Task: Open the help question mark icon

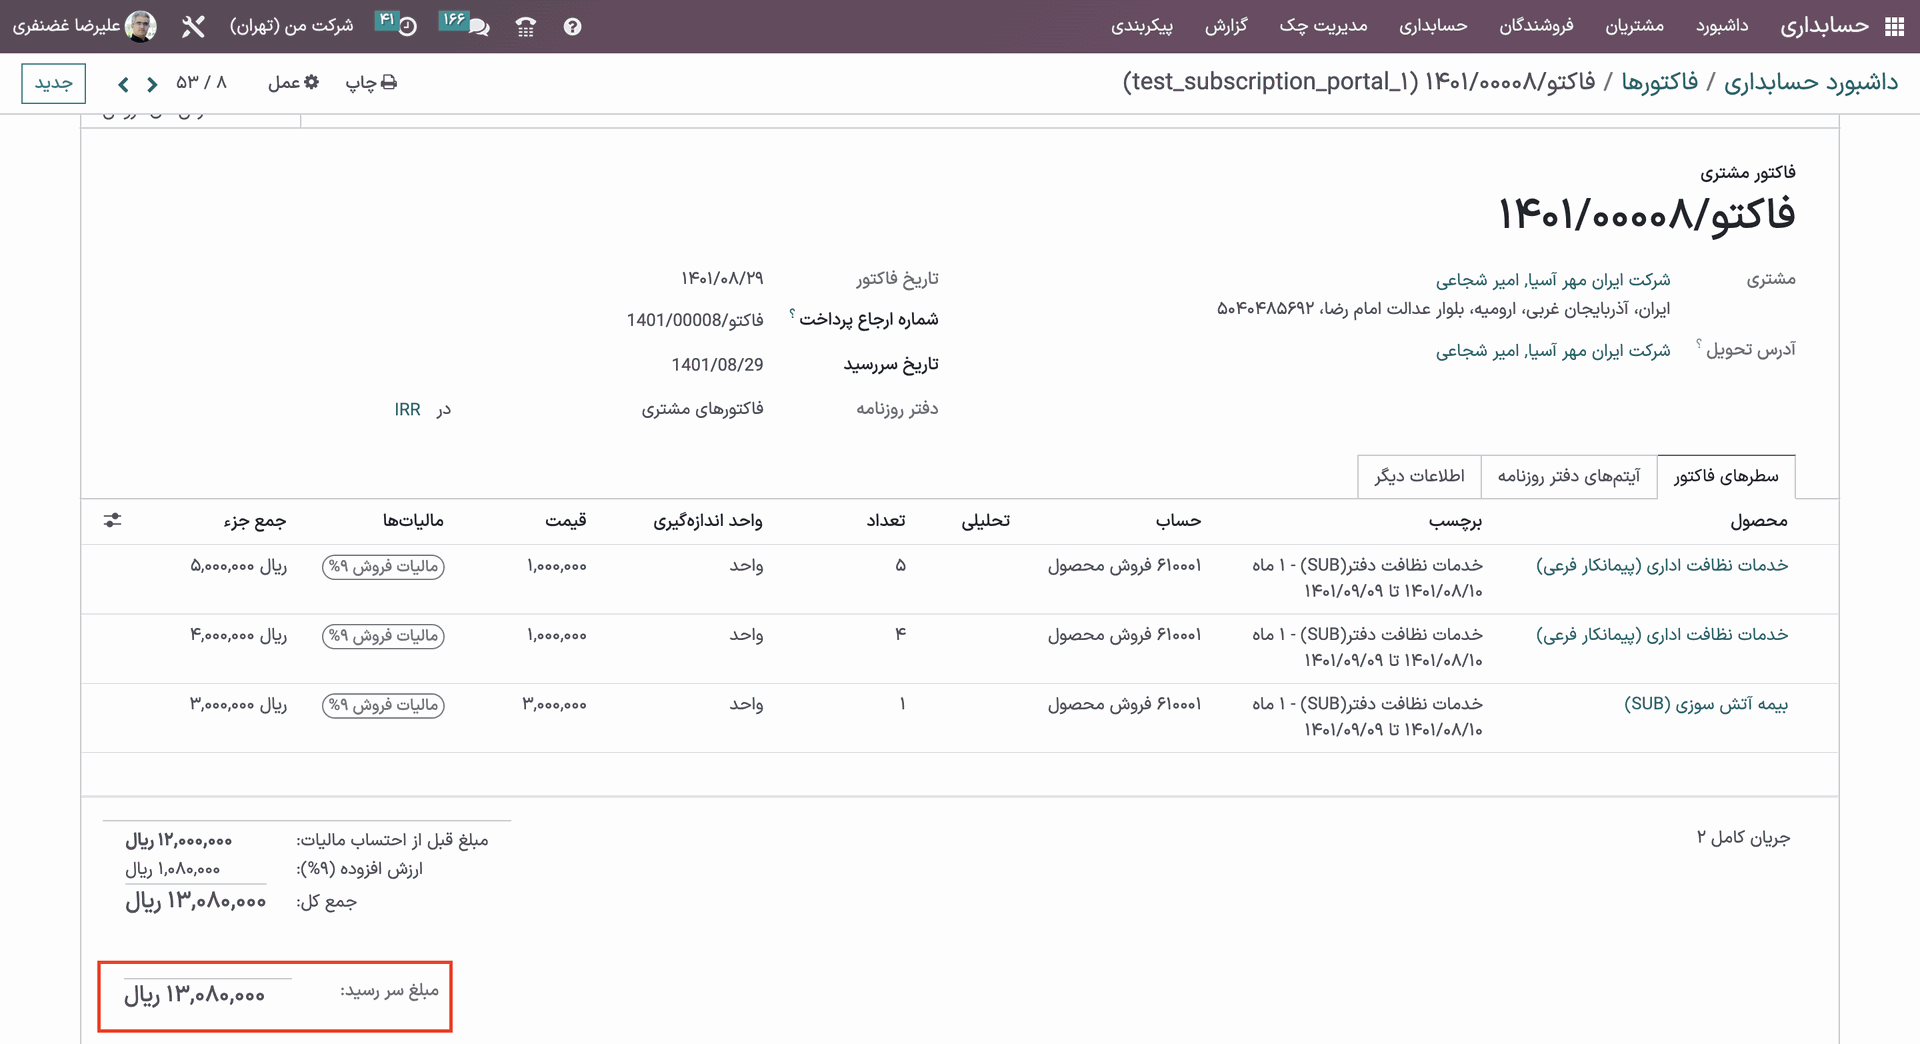Action: (572, 27)
